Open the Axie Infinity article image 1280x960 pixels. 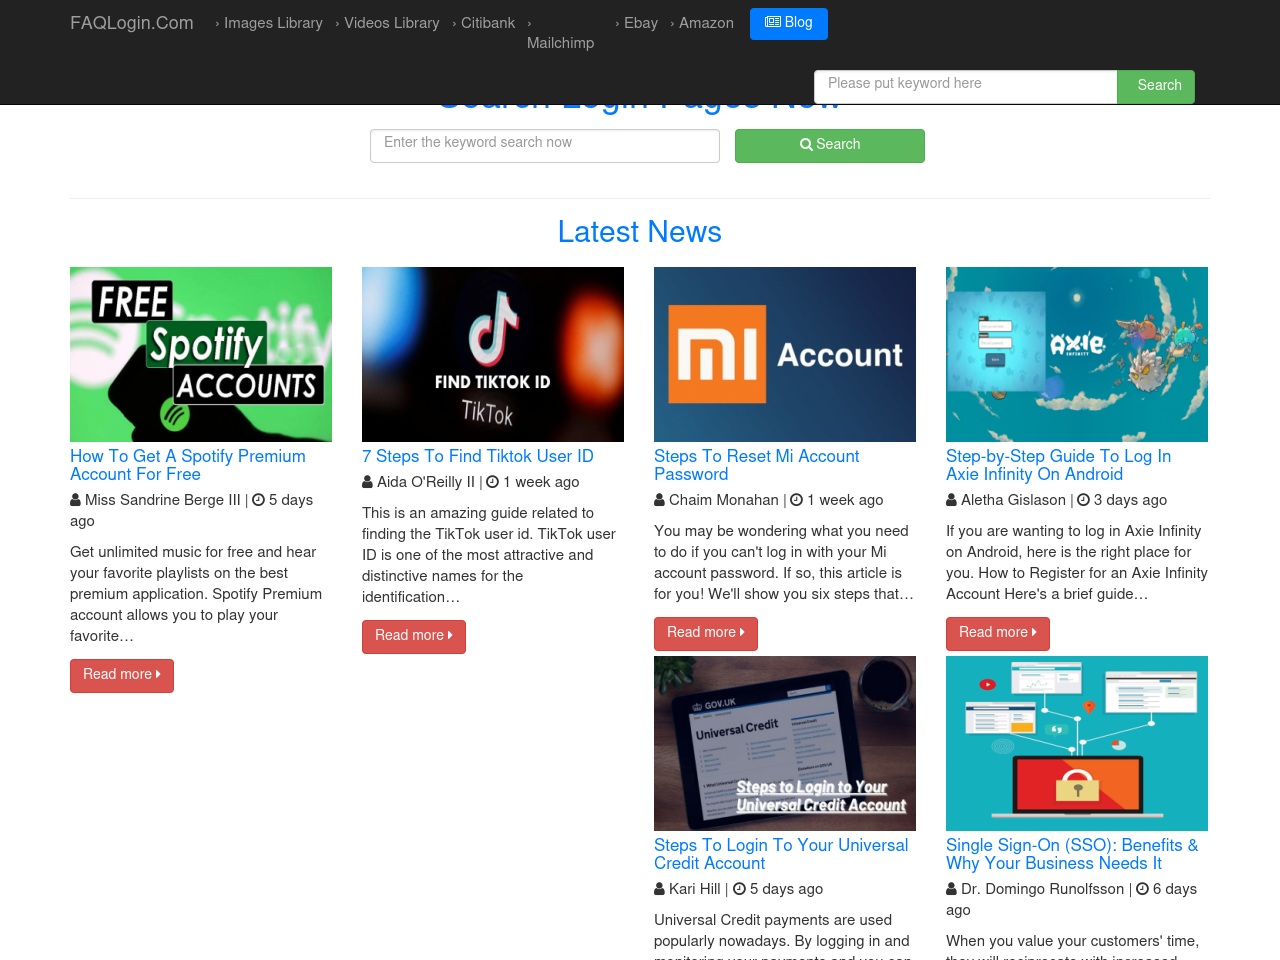click(1077, 354)
